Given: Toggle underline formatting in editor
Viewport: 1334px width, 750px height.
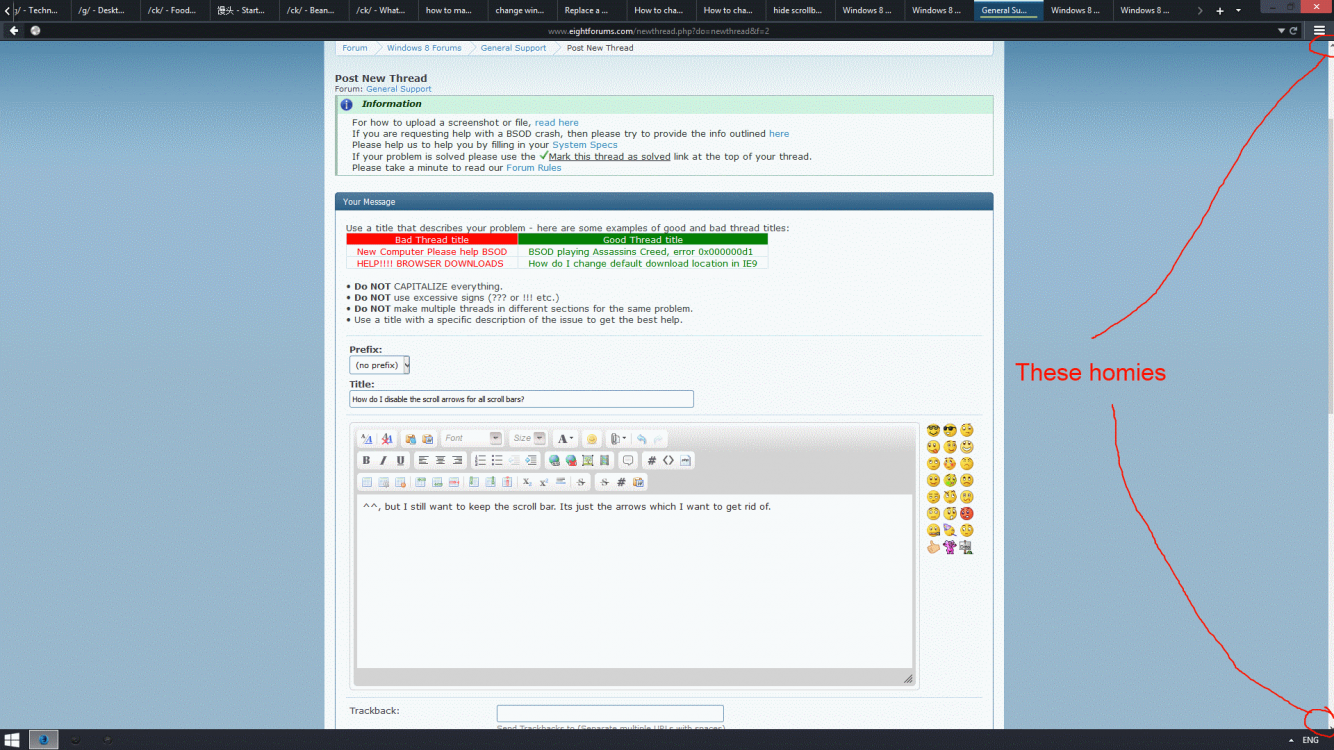Looking at the screenshot, I should tap(401, 460).
